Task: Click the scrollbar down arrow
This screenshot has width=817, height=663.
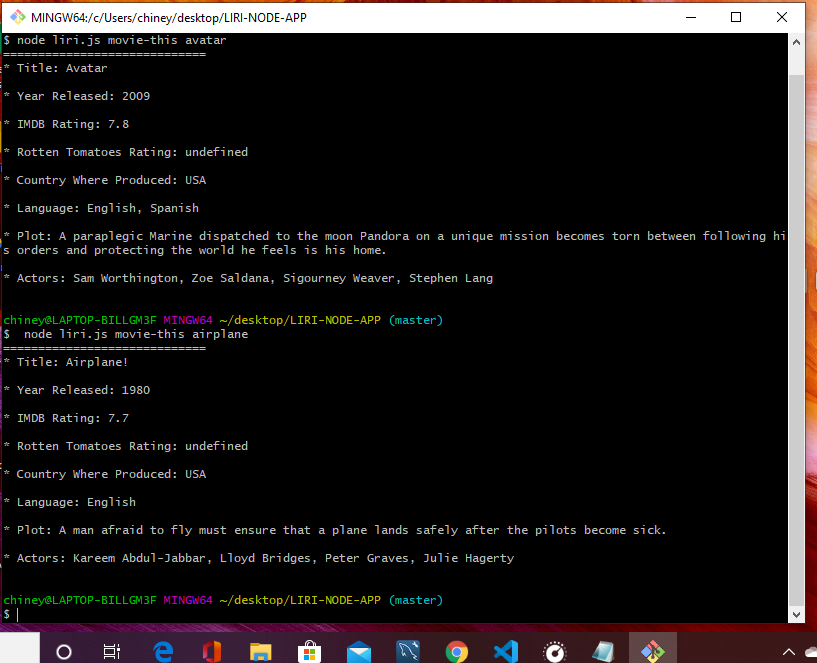Action: pos(796,615)
